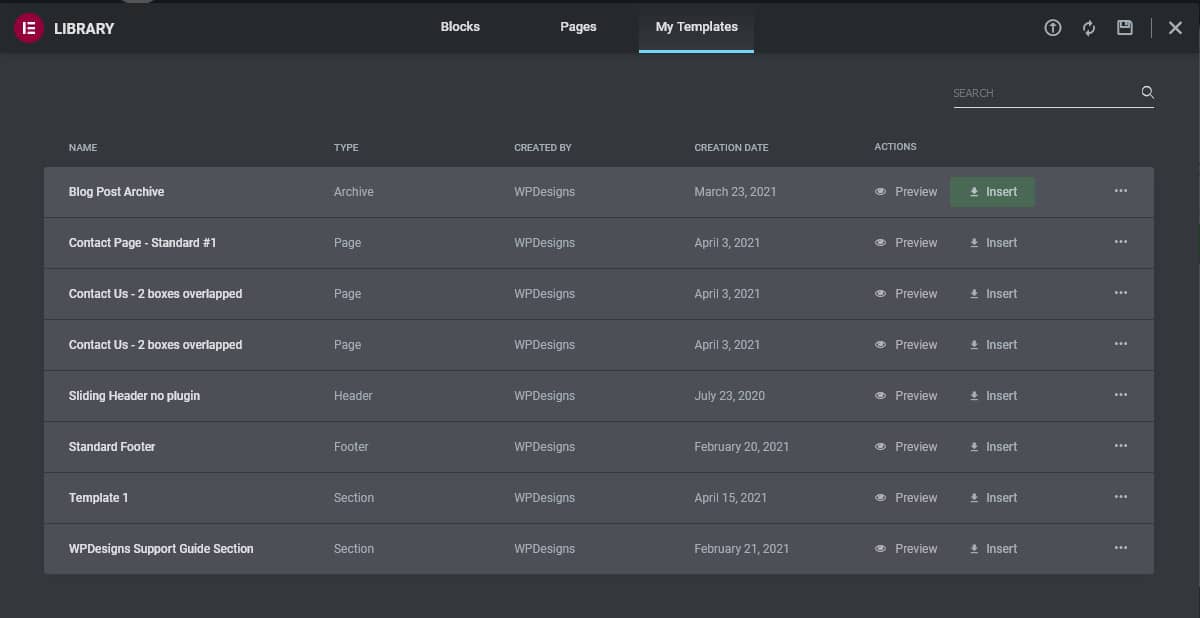The width and height of the screenshot is (1200, 618).
Task: Preview the Sliding Header no plugin template
Action: (x=906, y=396)
